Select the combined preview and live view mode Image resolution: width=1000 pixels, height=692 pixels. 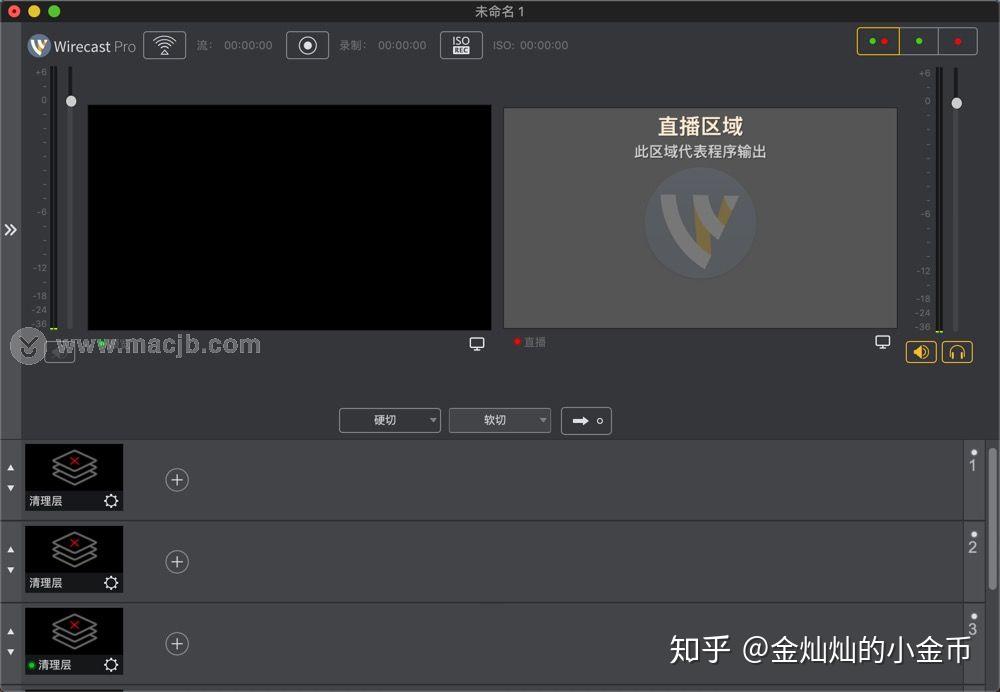pyautogui.click(x=877, y=41)
